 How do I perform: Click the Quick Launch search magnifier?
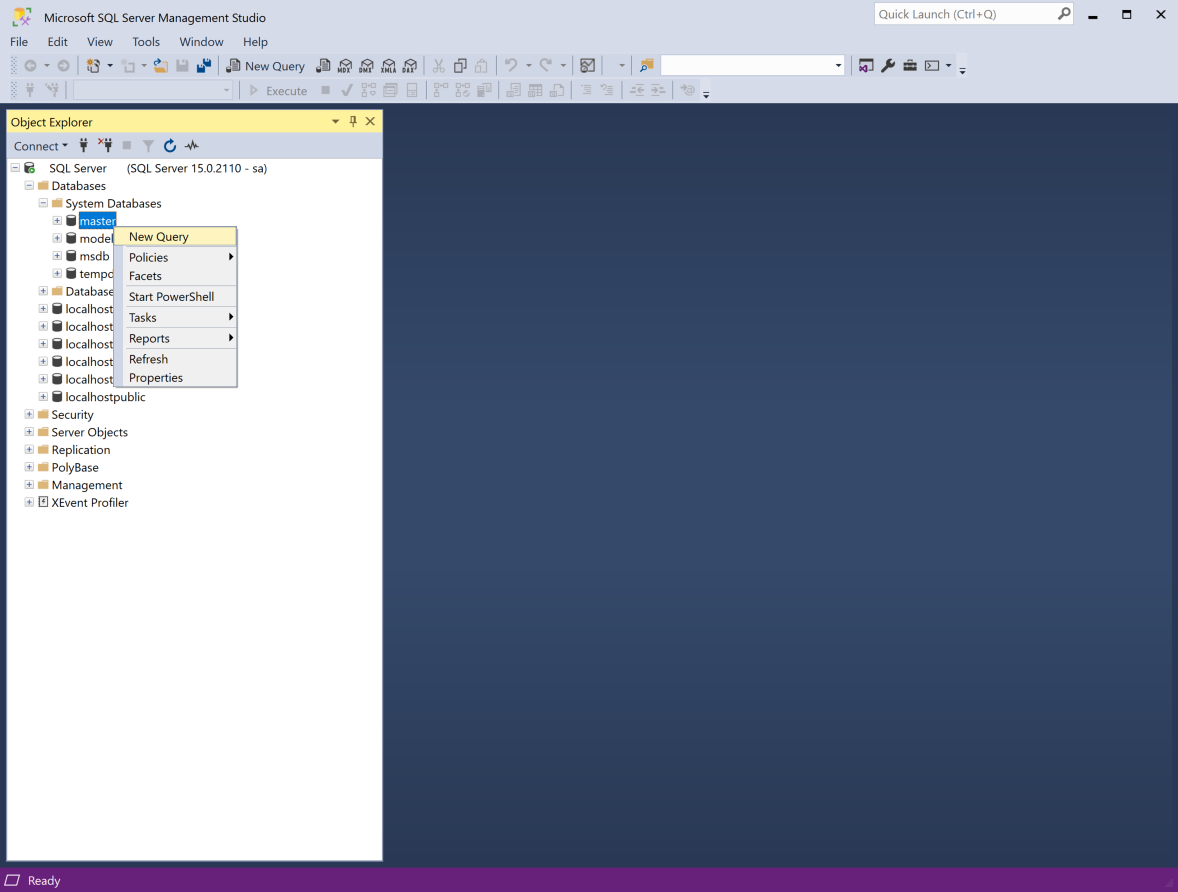point(1064,14)
